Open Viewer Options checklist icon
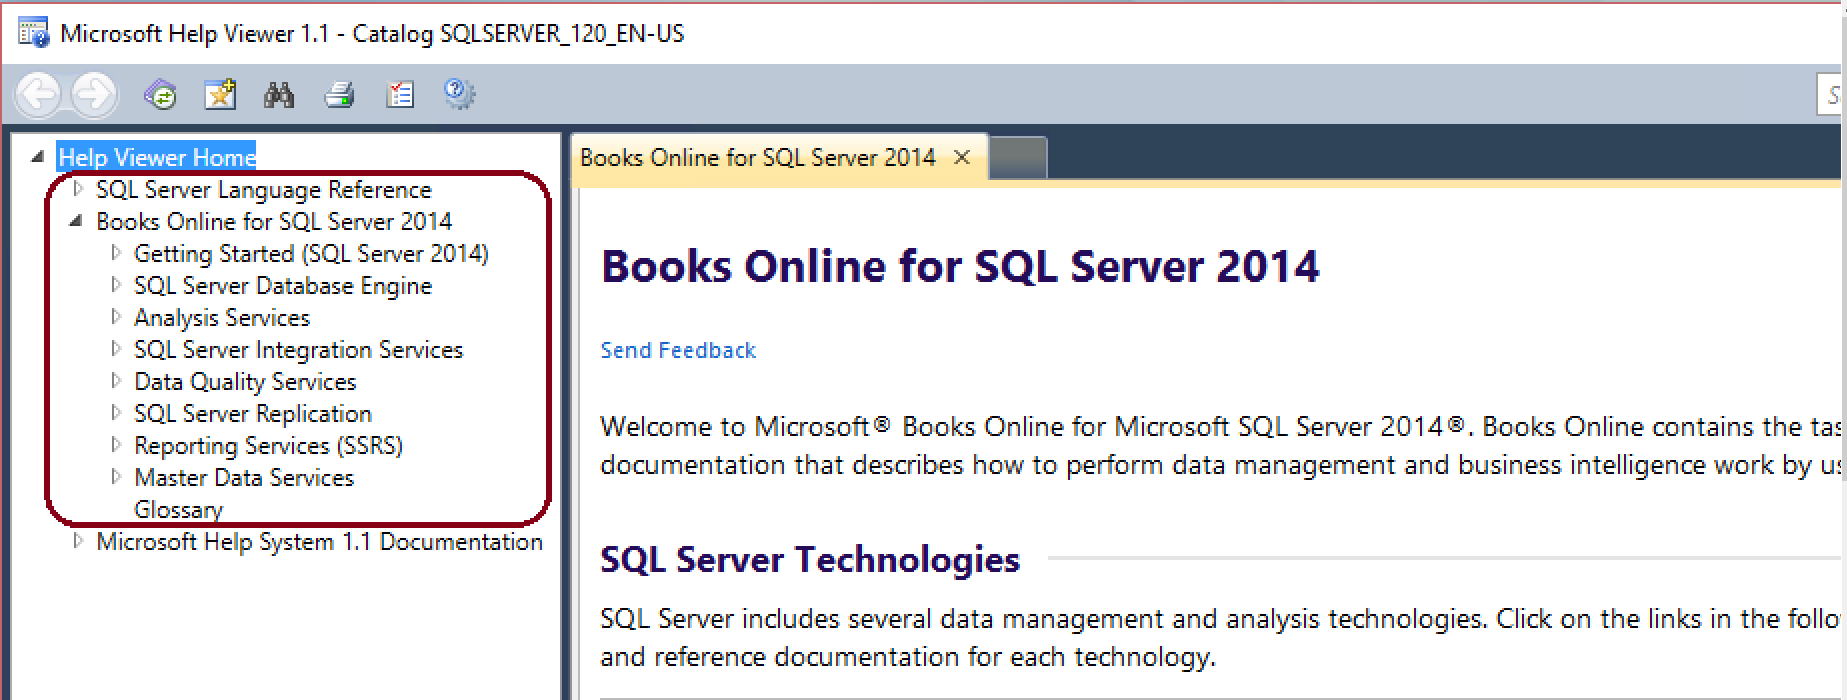This screenshot has height=700, width=1847. 400,95
